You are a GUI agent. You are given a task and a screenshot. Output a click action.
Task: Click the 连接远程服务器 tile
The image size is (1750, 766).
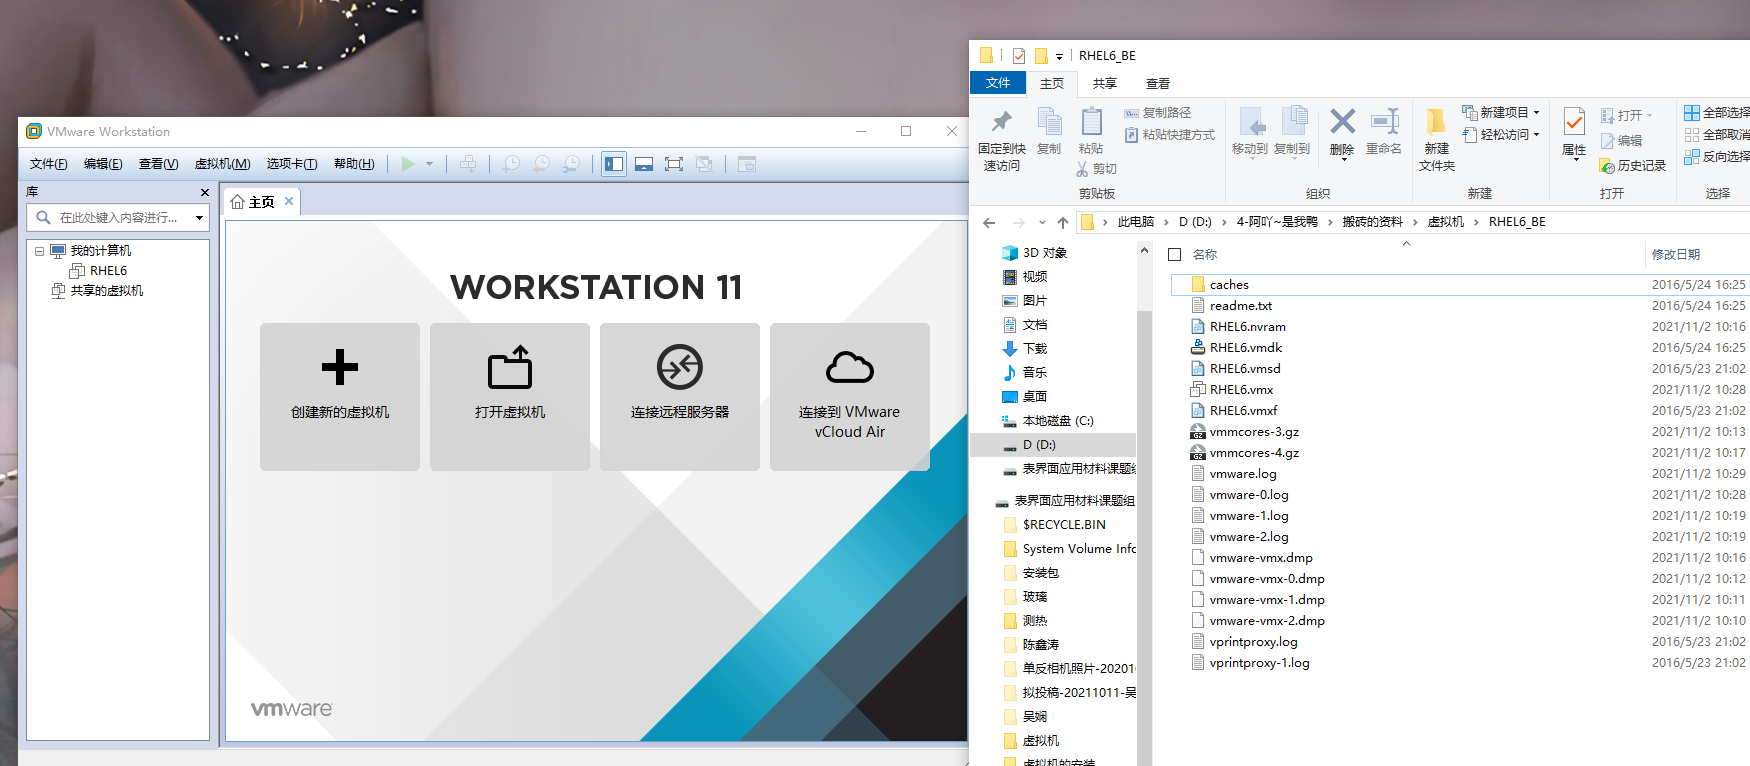[x=680, y=397]
